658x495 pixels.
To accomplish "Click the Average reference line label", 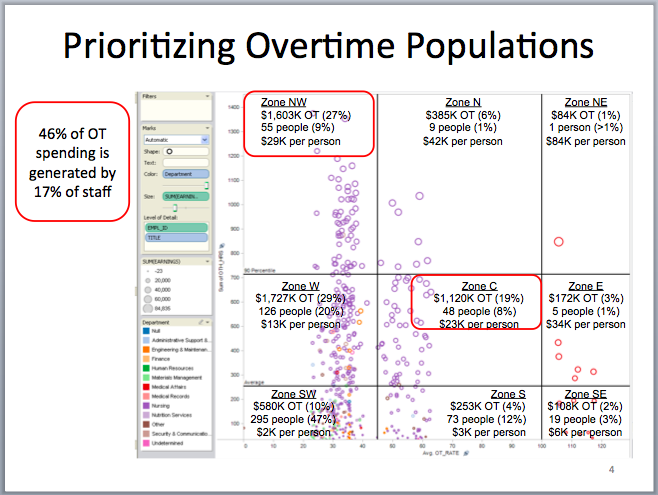I will click(254, 383).
